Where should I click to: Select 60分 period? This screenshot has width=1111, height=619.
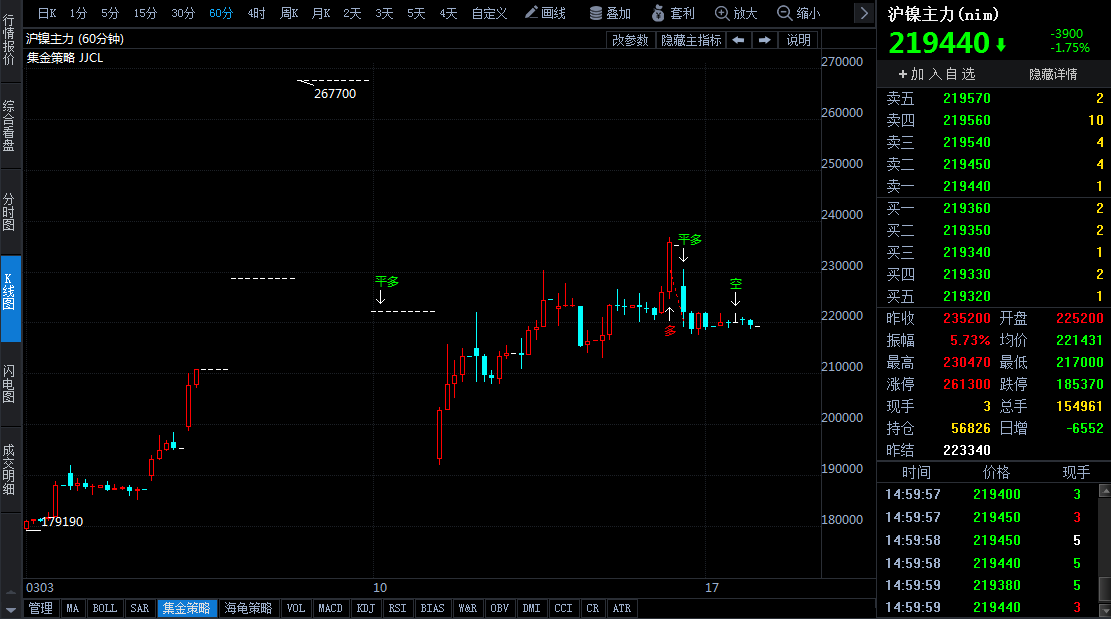click(x=221, y=13)
